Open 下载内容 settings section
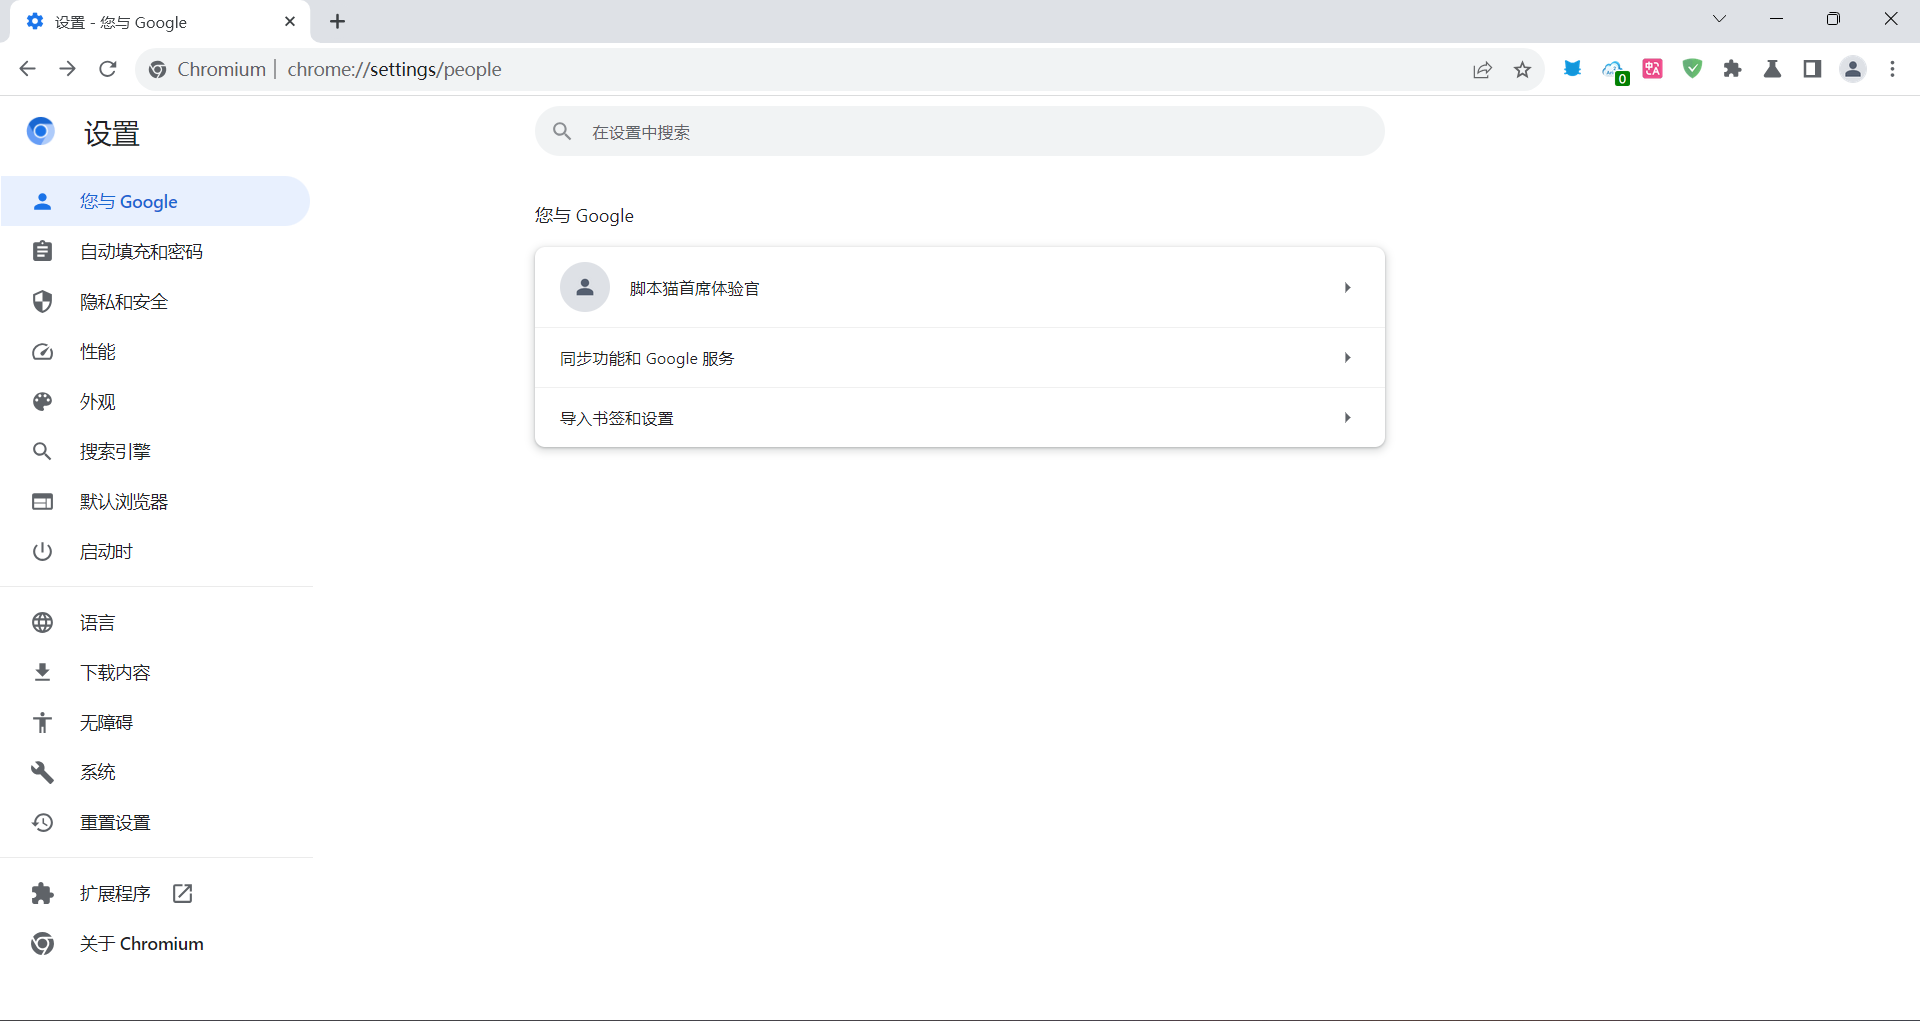 155,672
